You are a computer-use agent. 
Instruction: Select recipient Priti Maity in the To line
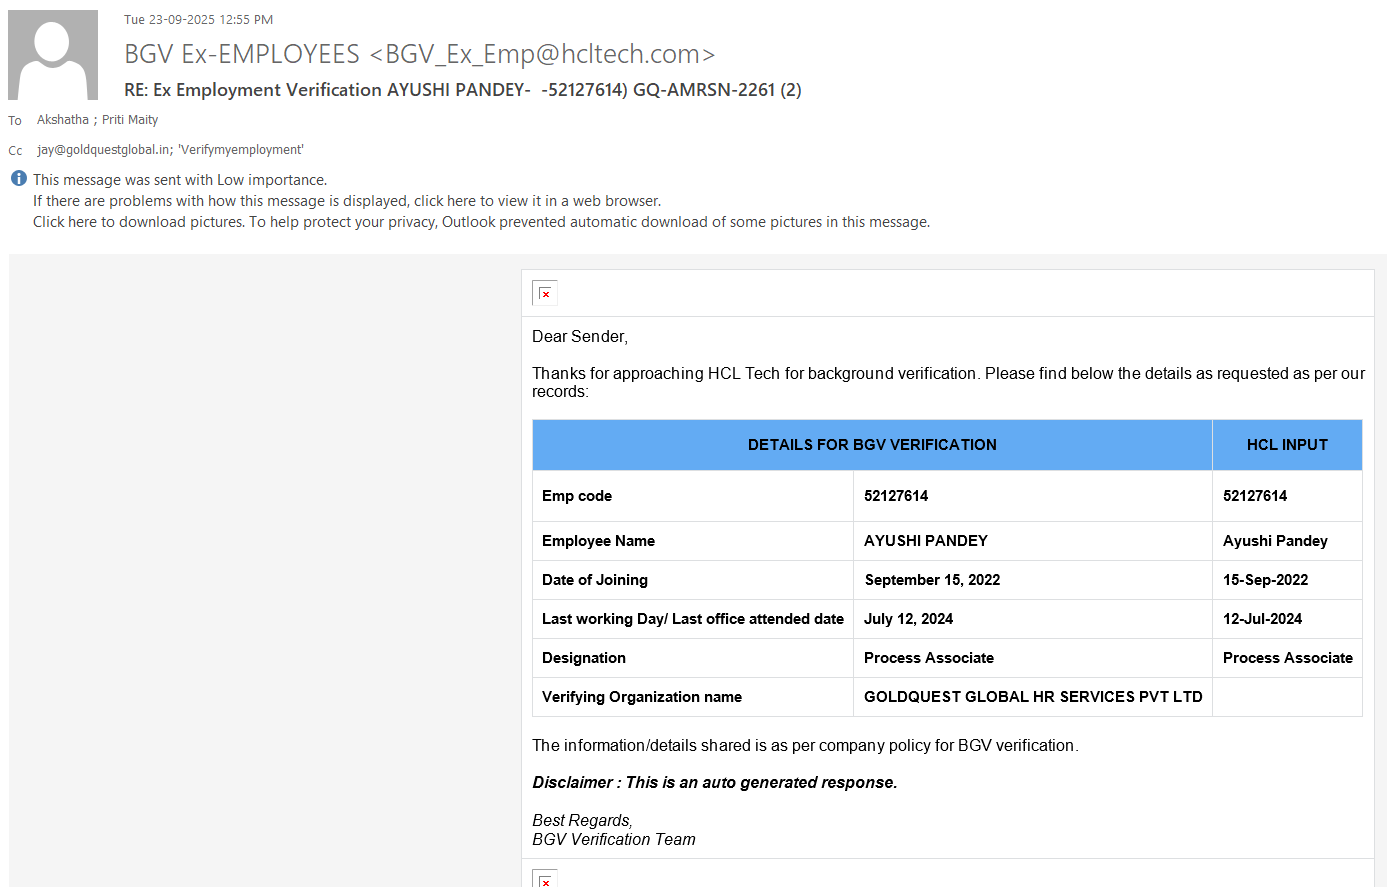pos(130,120)
